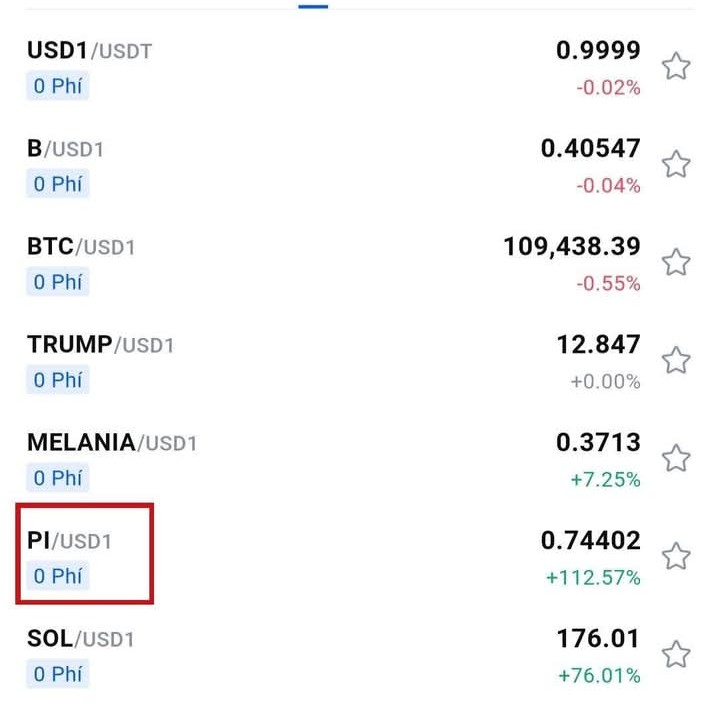Image resolution: width=720 pixels, height=719 pixels.
Task: Tap the 0 Phí tag under PI/USD1
Action: coord(57,576)
